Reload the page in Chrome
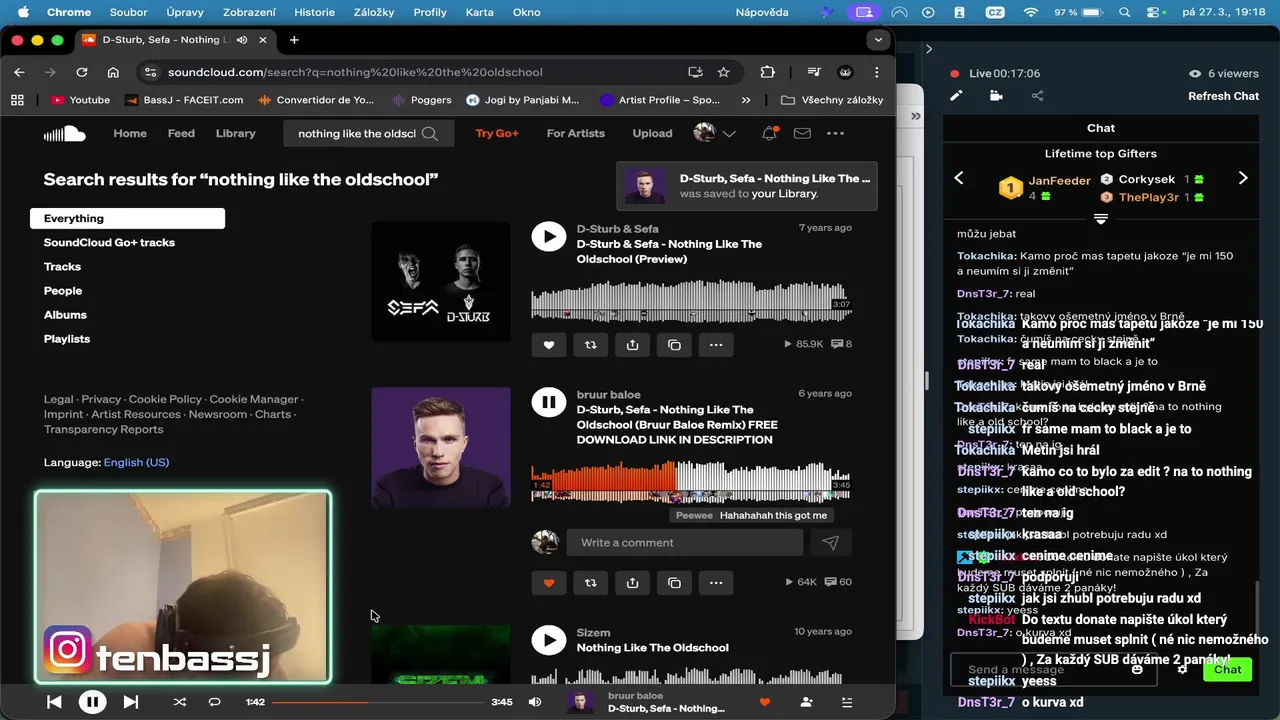 82,72
